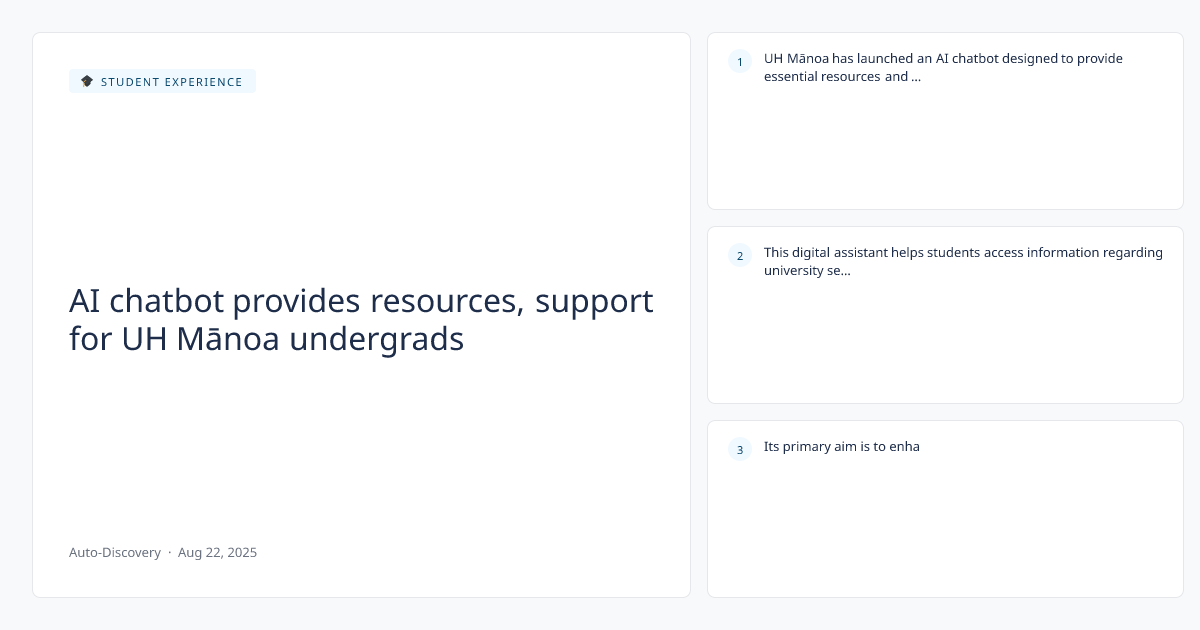Viewport: 1200px width, 630px height.
Task: Click empty area of summary card 1
Action: pyautogui.click(x=945, y=150)
